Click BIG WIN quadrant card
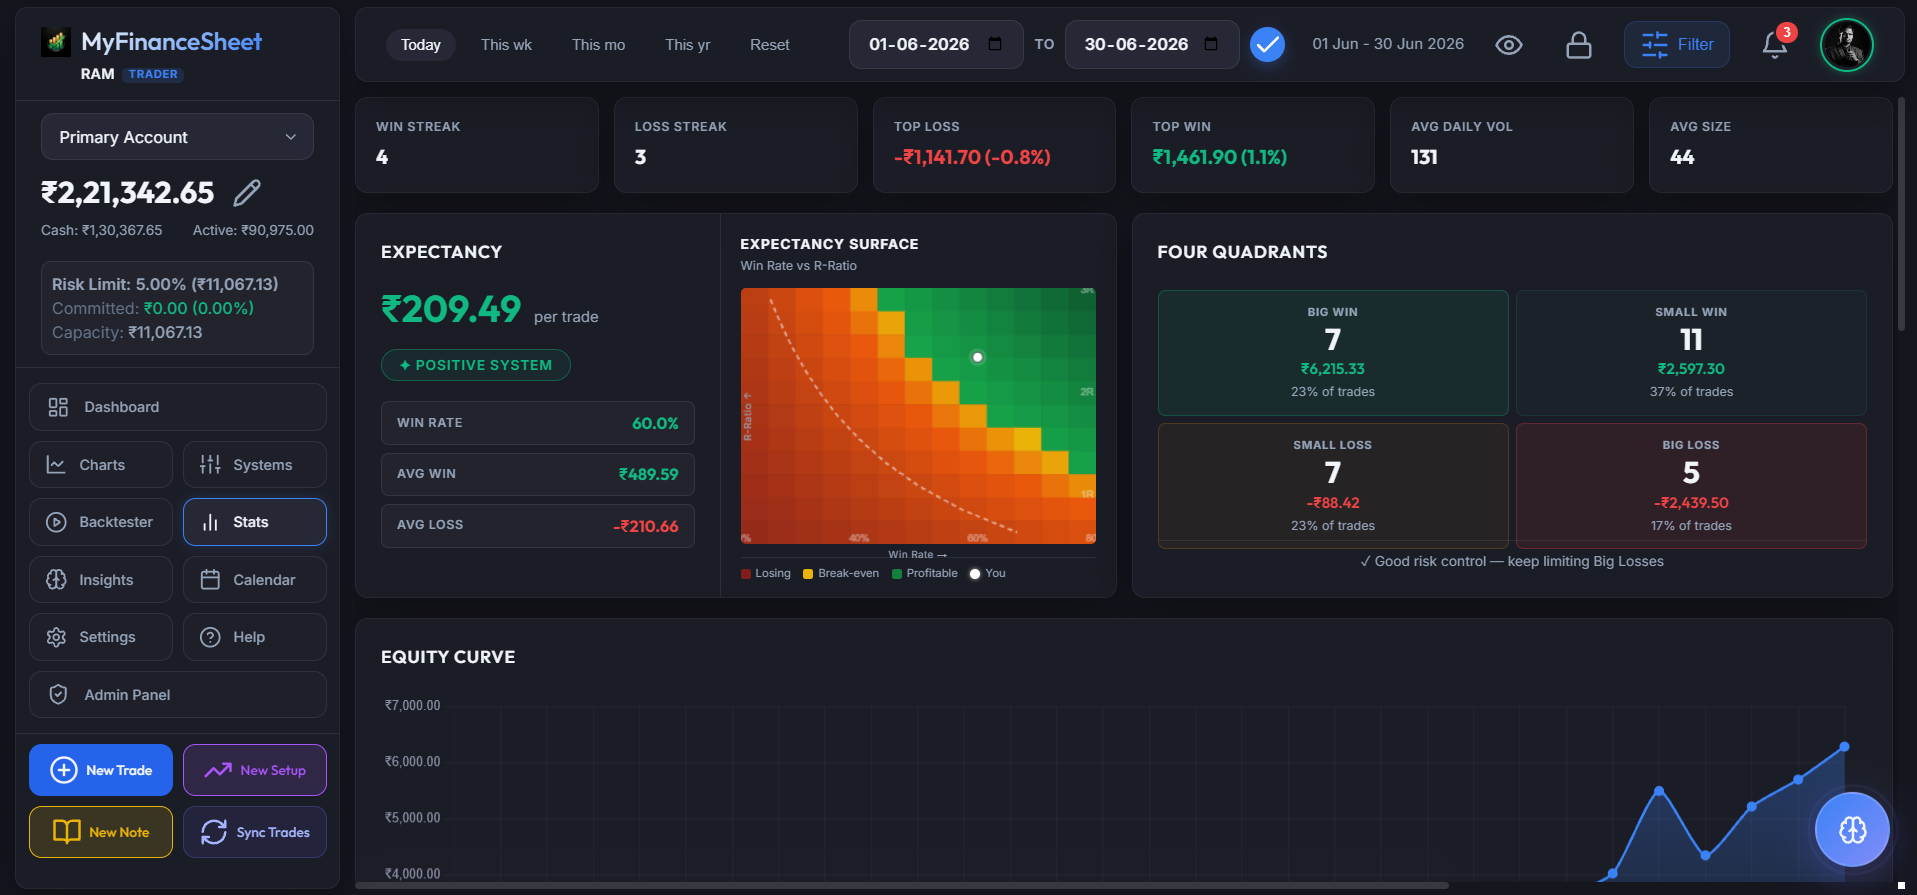1917x895 pixels. [1333, 353]
